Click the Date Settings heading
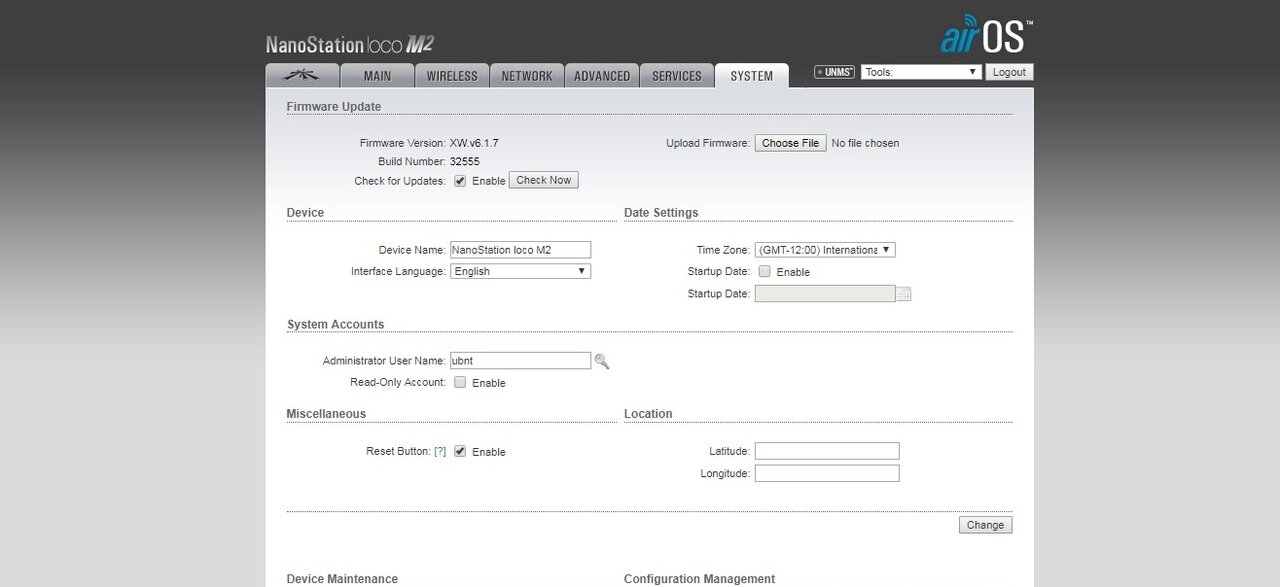The image size is (1280, 587). coord(661,213)
